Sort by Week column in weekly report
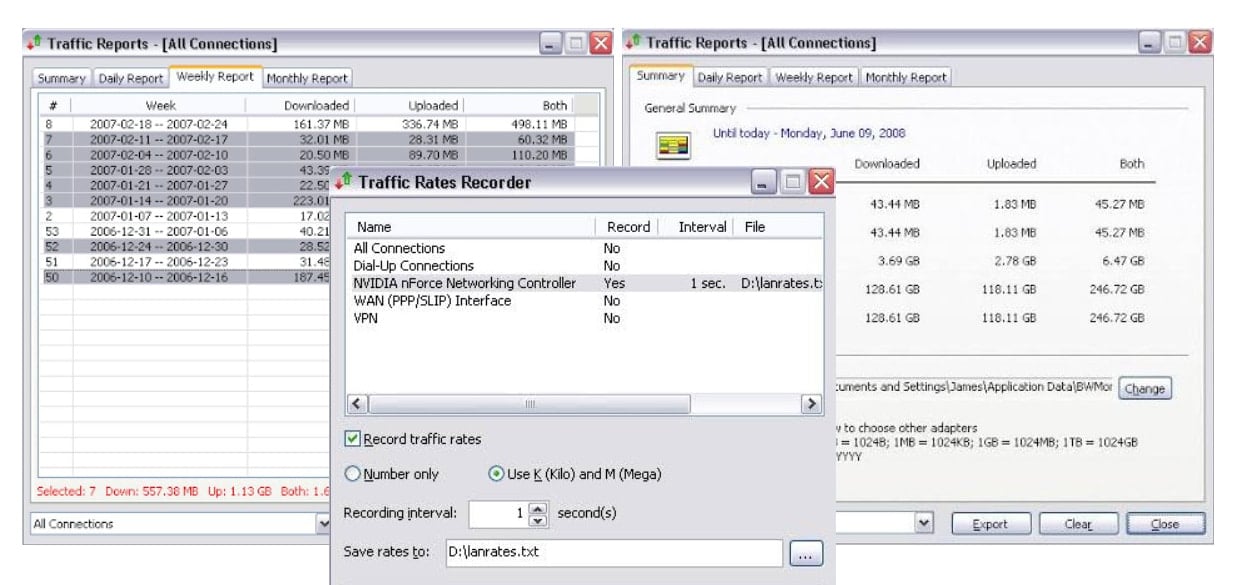 pos(160,105)
